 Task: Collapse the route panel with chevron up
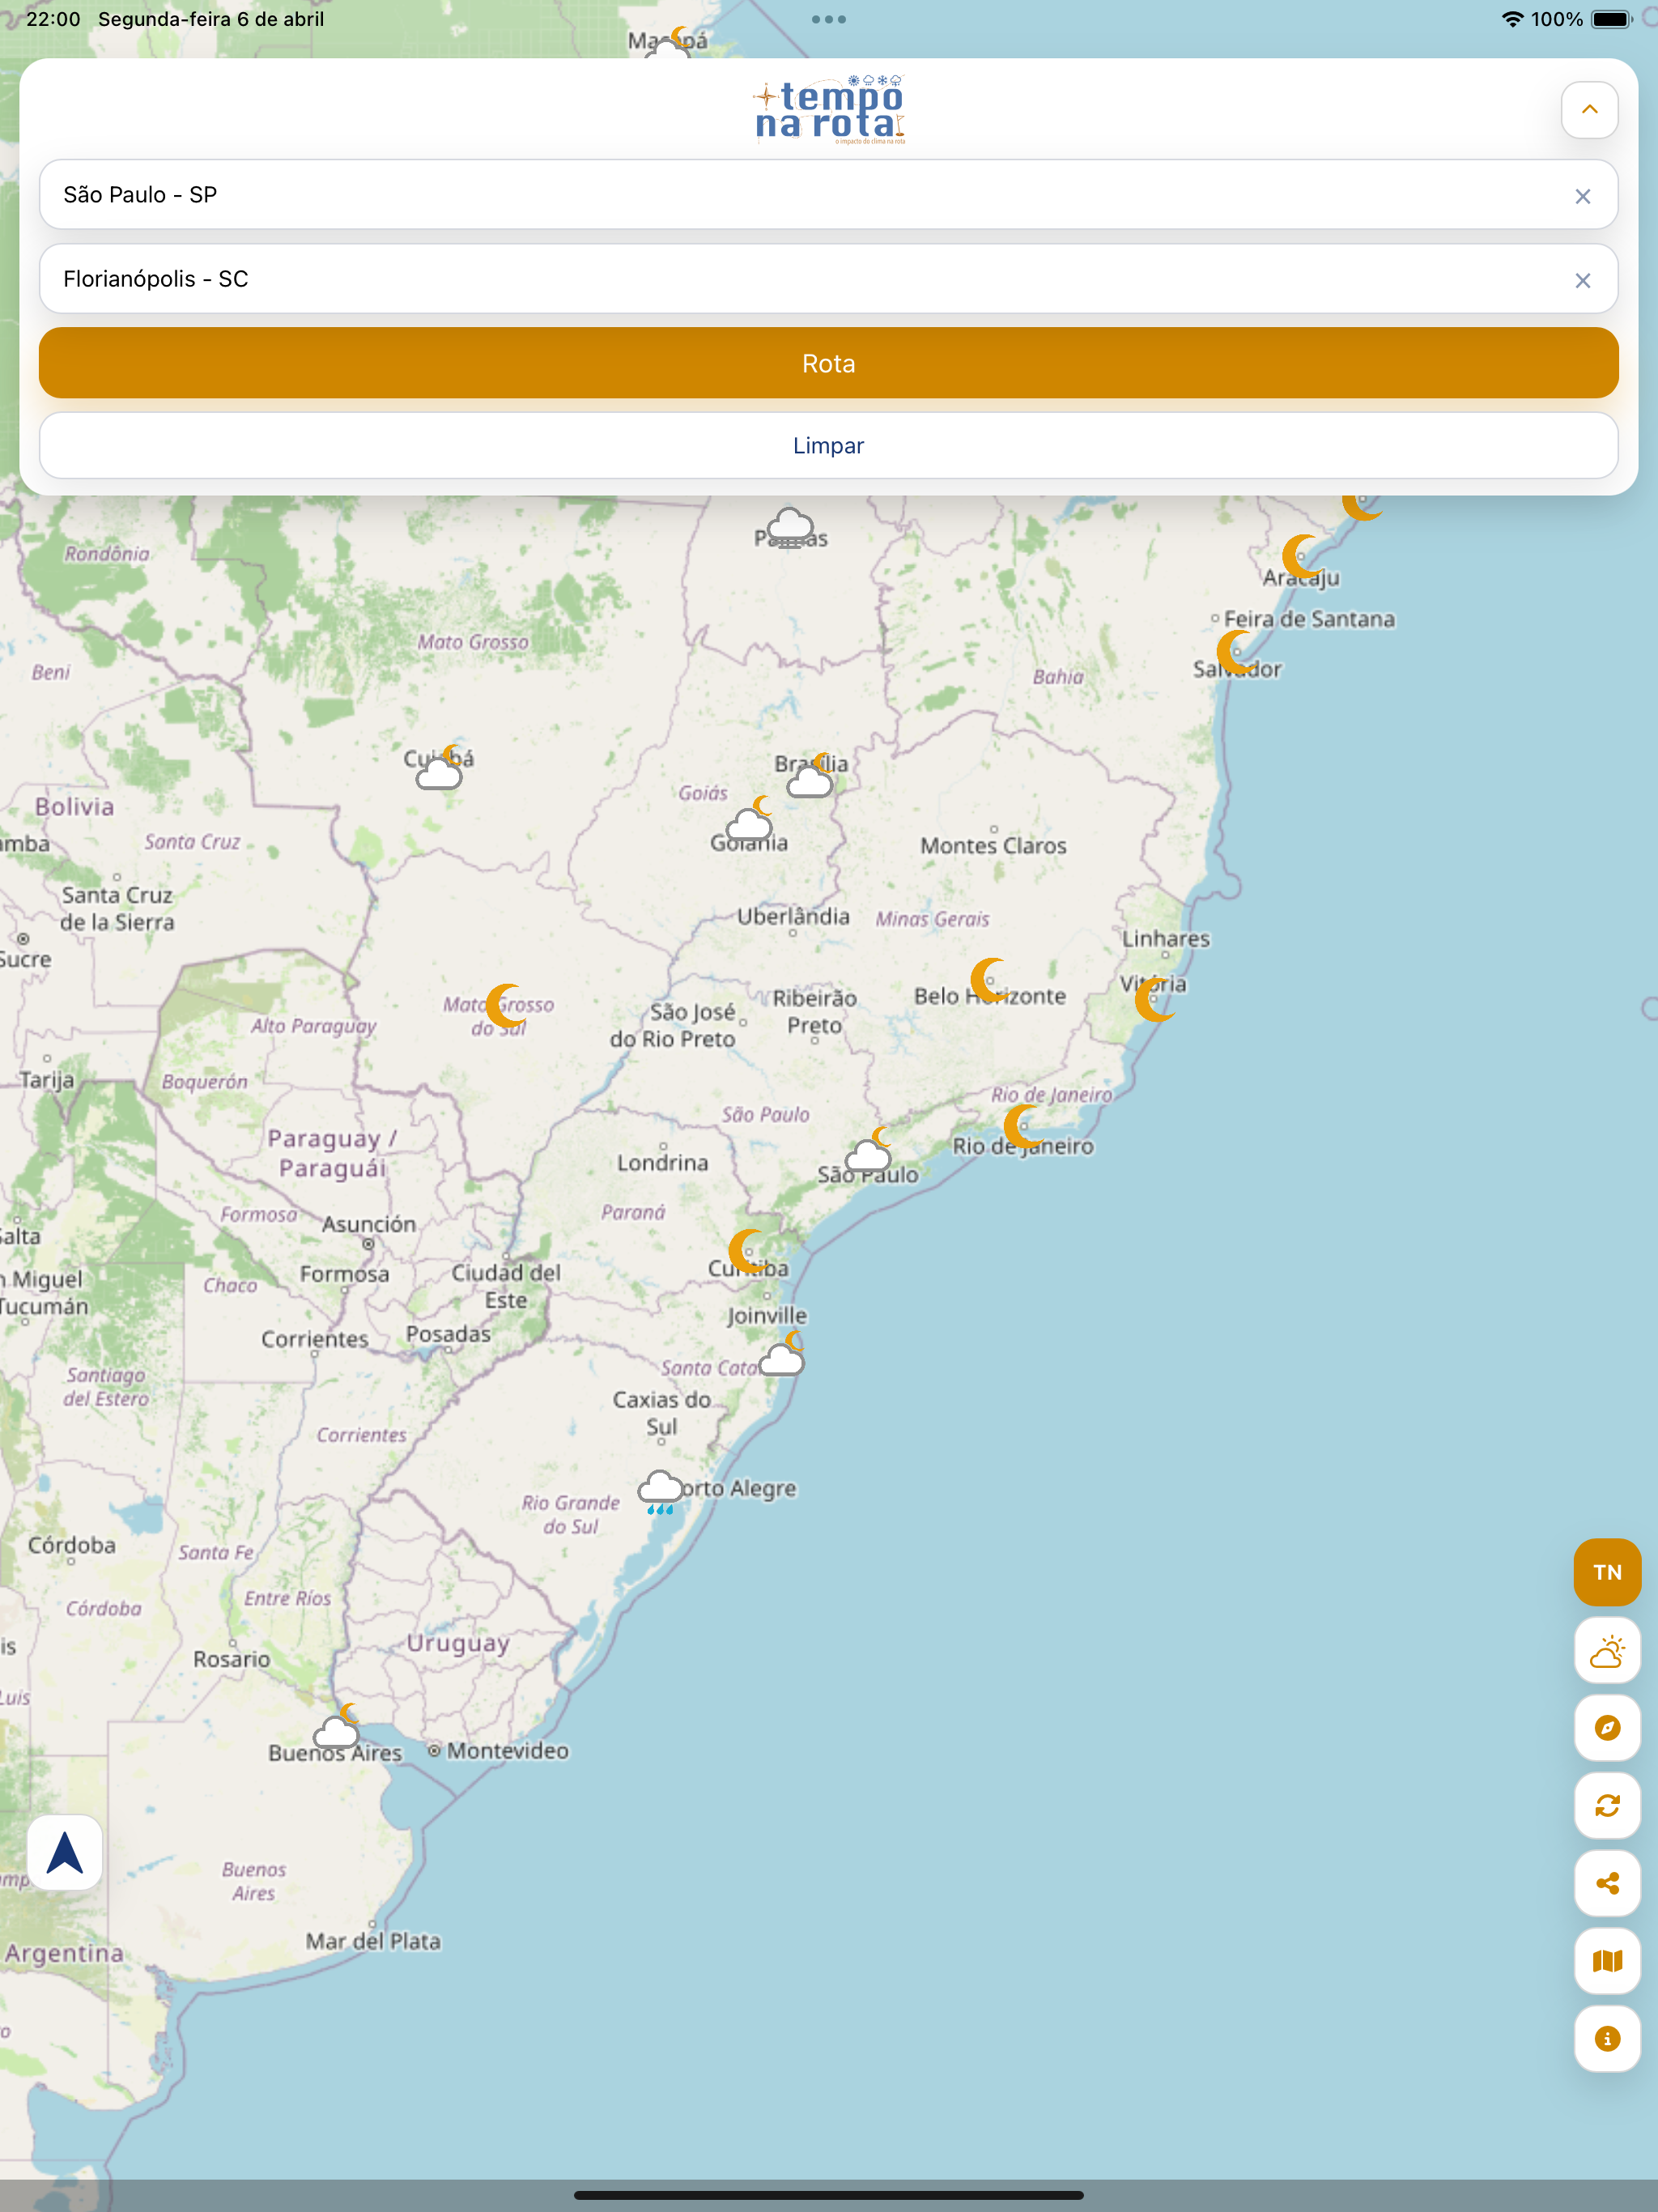click(1589, 110)
